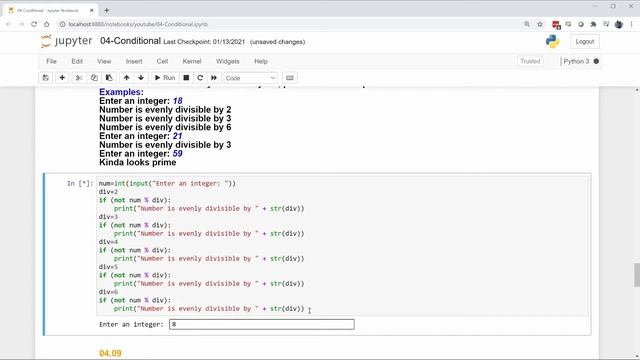The image size is (640, 360).
Task: Save the notebook with the floppy disk icon
Action: point(45,78)
